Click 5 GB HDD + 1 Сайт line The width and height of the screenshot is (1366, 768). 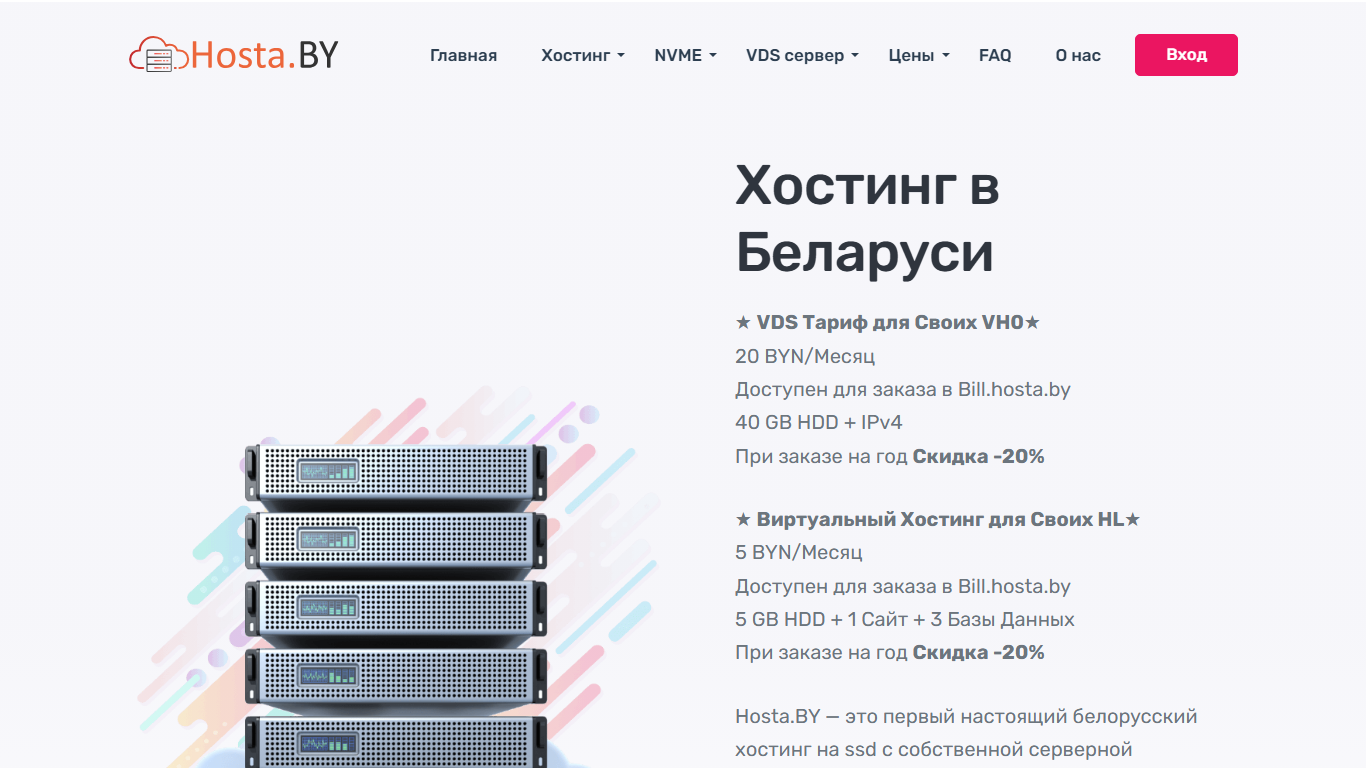[905, 619]
